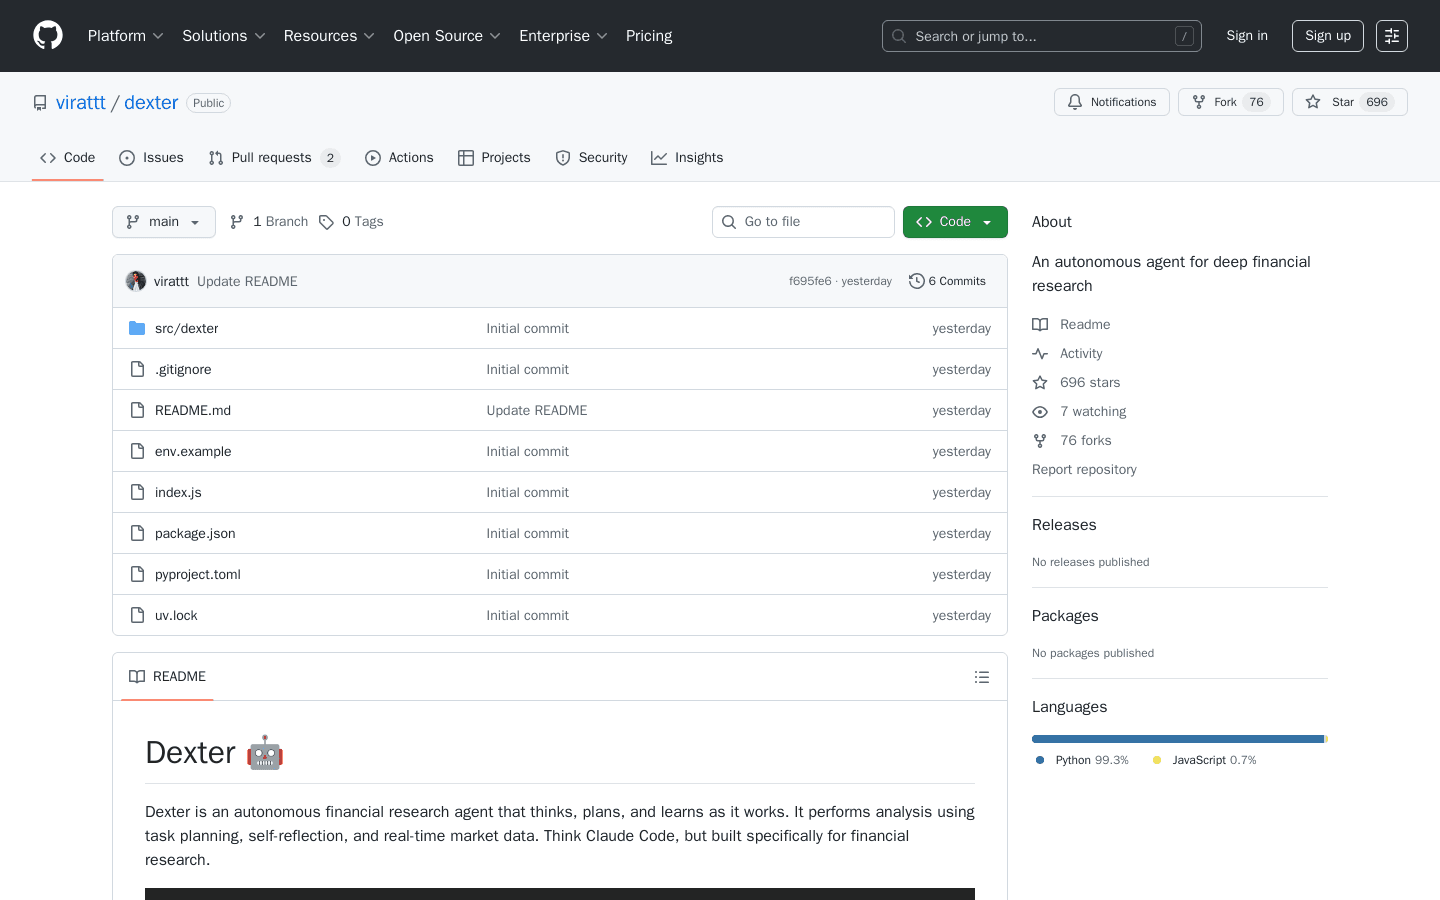The height and width of the screenshot is (900, 1440).
Task: Open the src/dexter folder icon
Action: pyautogui.click(x=137, y=327)
